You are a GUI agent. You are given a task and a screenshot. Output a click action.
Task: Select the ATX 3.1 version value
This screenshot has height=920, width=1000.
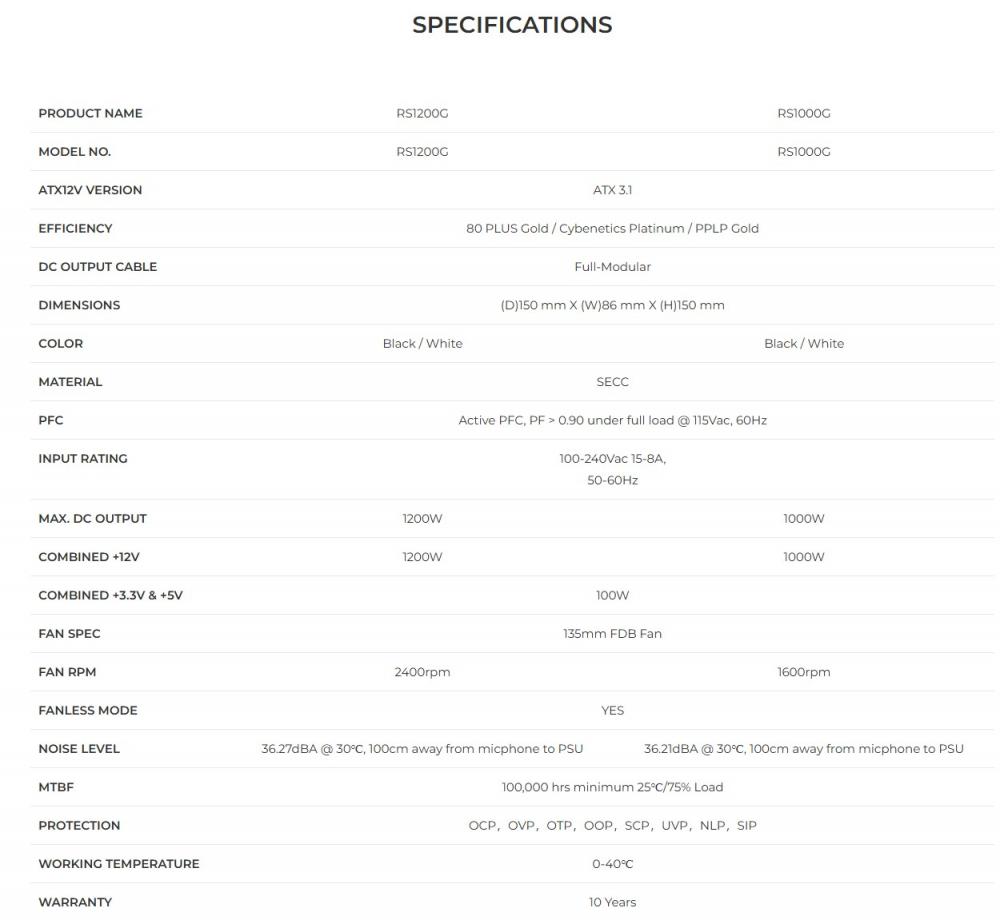coord(612,190)
